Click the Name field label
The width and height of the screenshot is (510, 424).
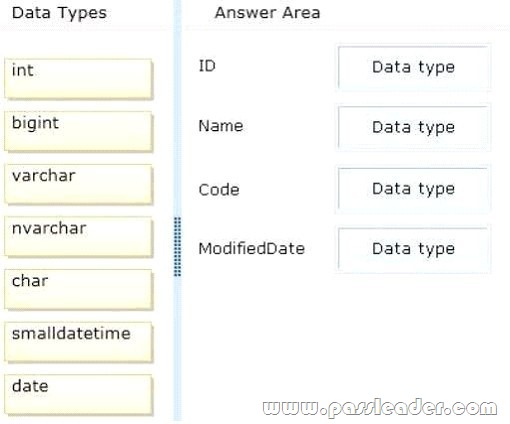pos(221,126)
